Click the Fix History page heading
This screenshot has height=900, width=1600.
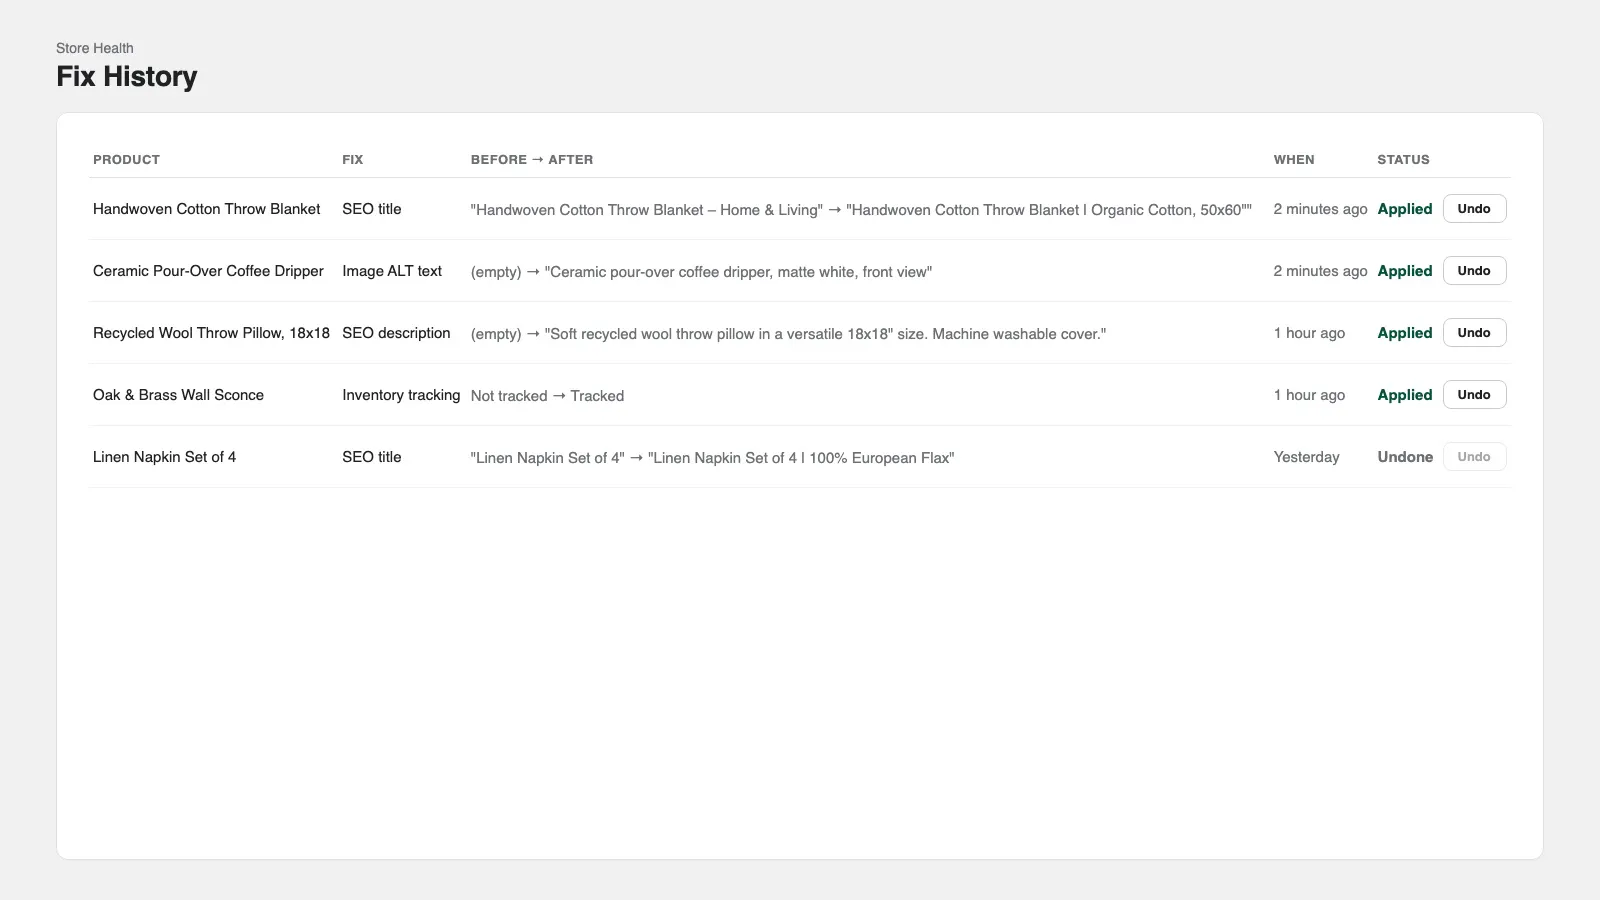pyautogui.click(x=127, y=77)
